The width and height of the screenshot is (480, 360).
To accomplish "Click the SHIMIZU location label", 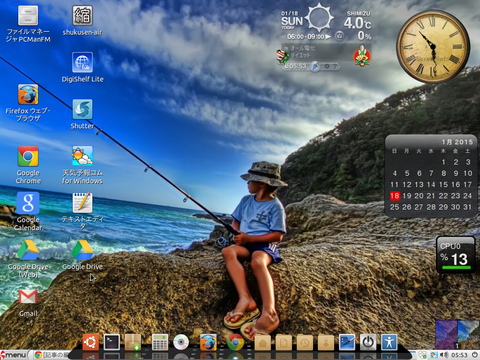I will 358,13.
